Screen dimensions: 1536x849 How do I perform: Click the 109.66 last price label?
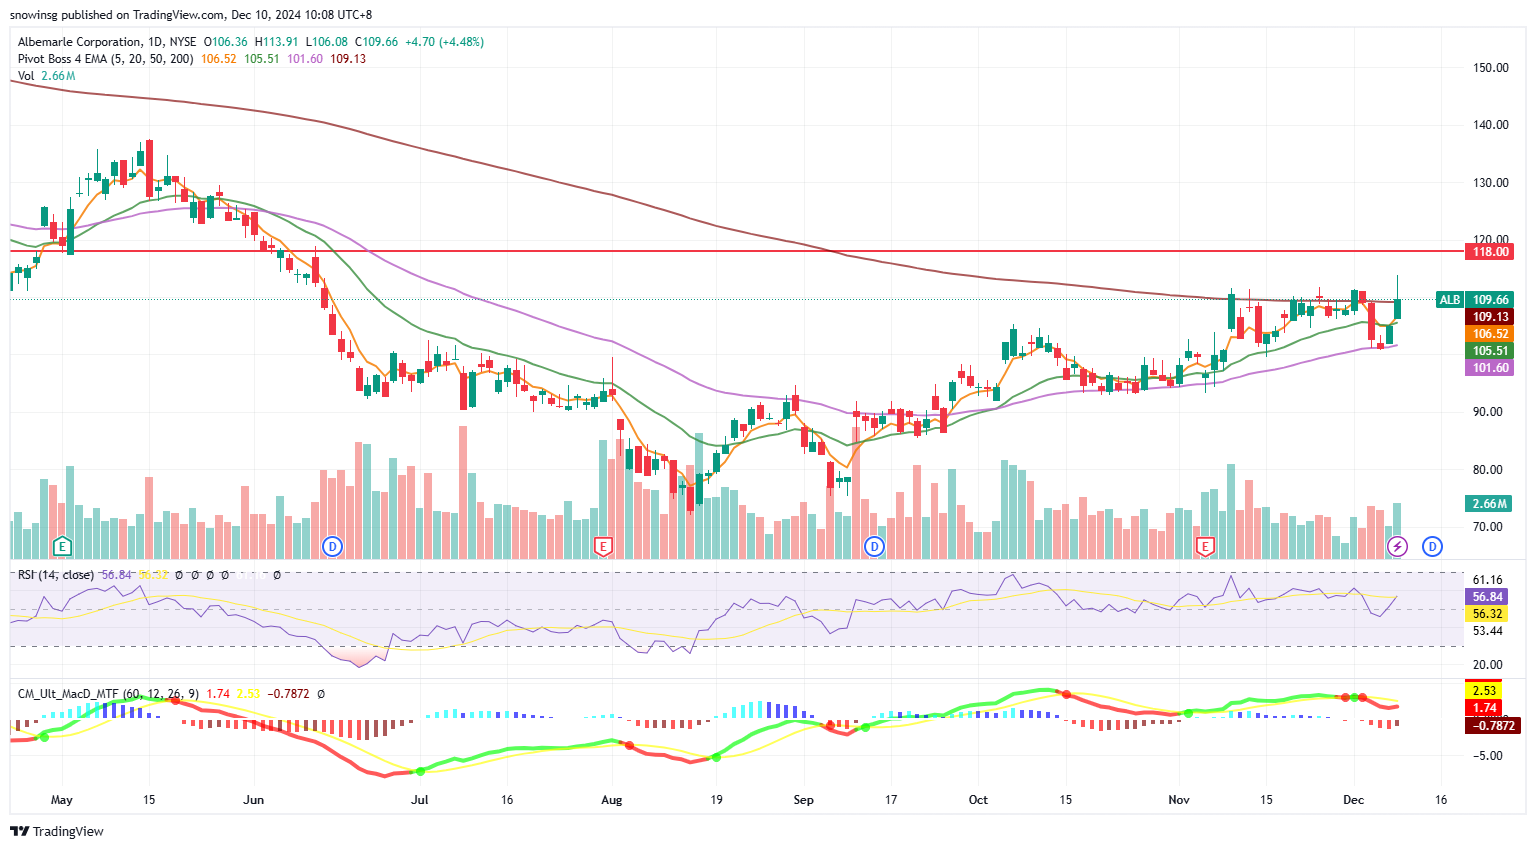point(1490,300)
